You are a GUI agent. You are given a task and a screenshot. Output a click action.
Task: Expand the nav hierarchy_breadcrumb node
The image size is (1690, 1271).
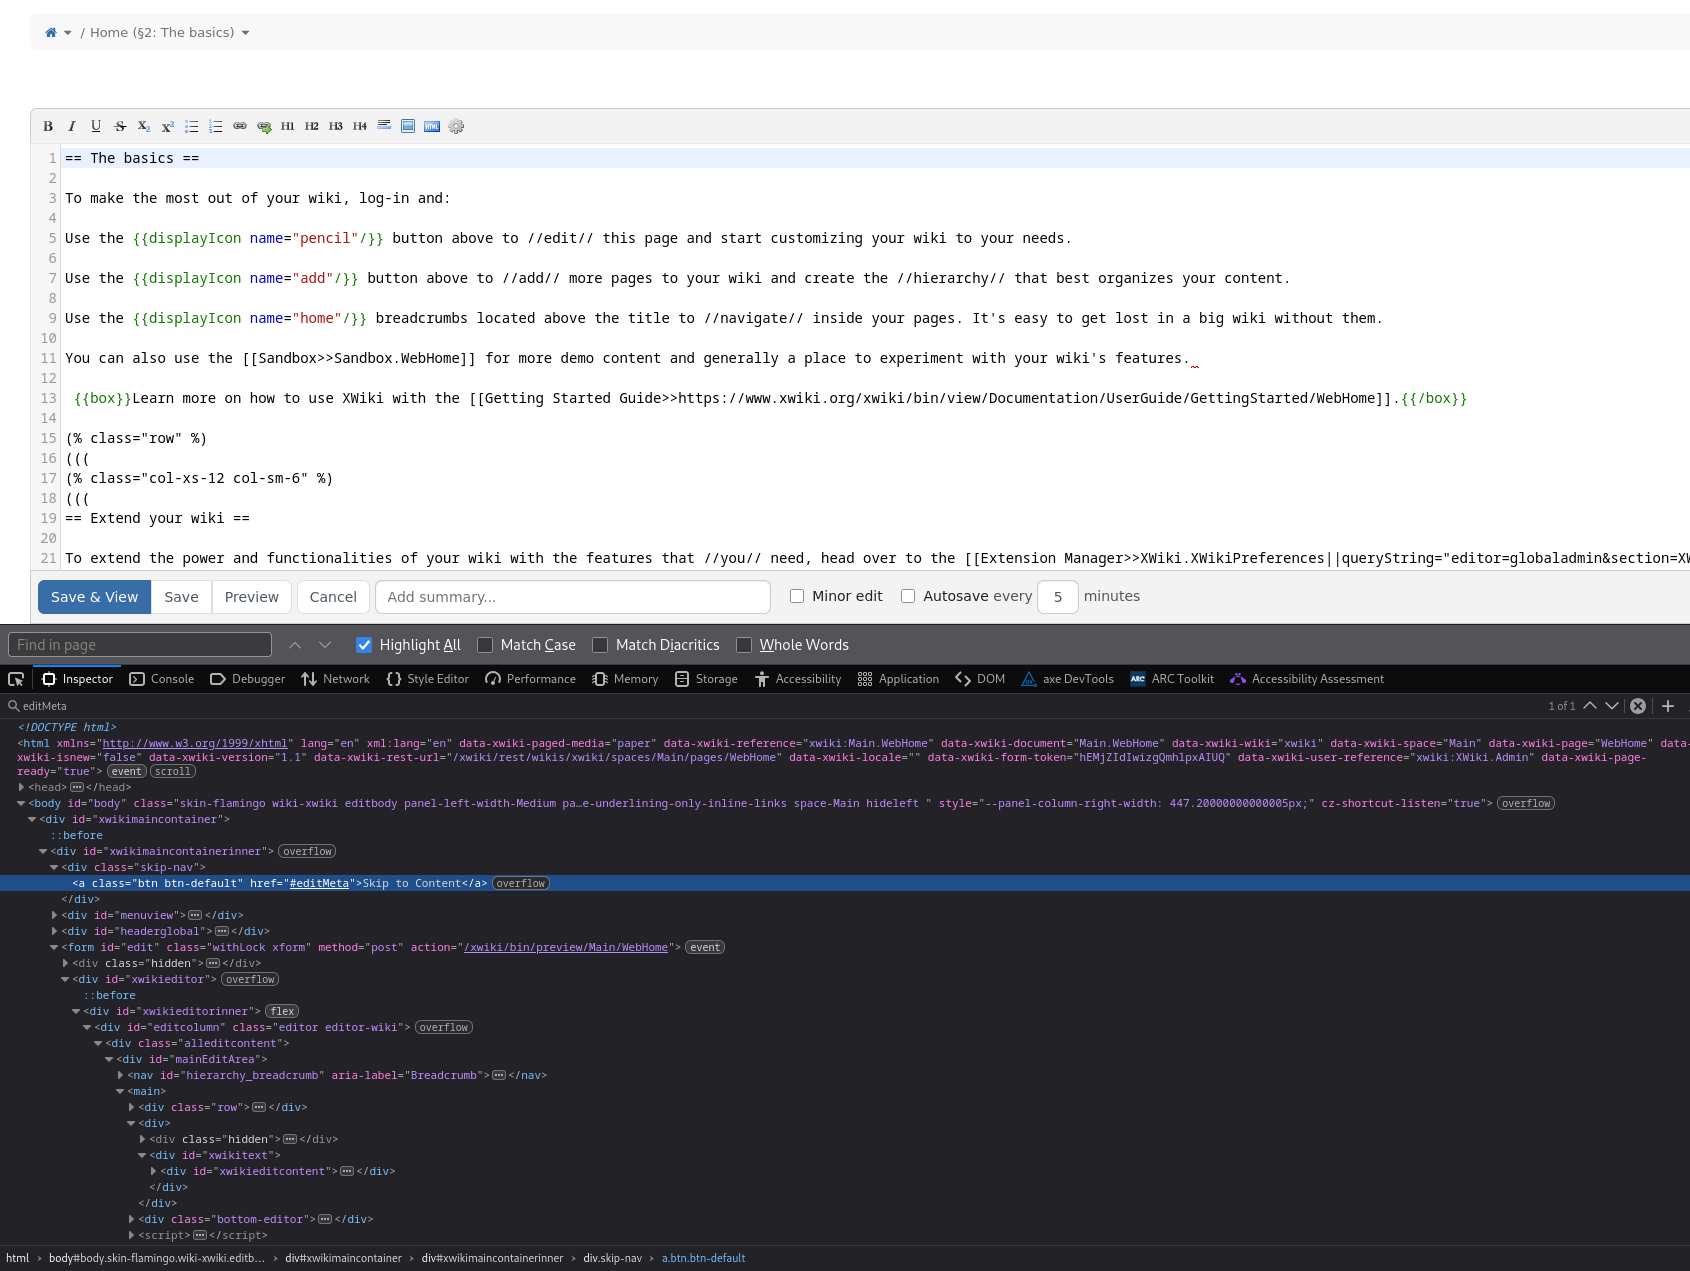tap(120, 1075)
